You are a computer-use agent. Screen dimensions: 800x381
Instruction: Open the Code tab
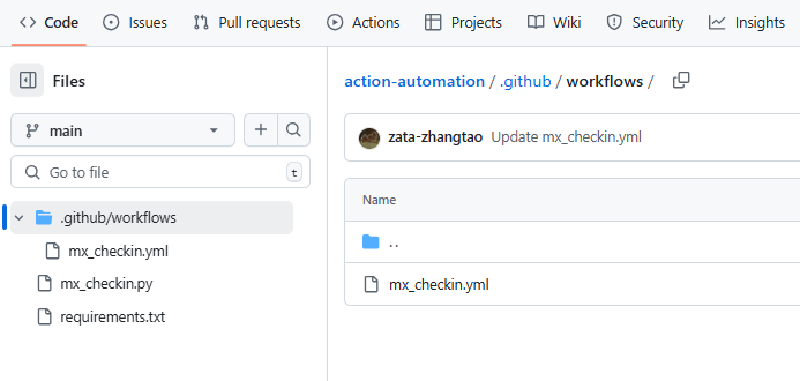(x=49, y=23)
